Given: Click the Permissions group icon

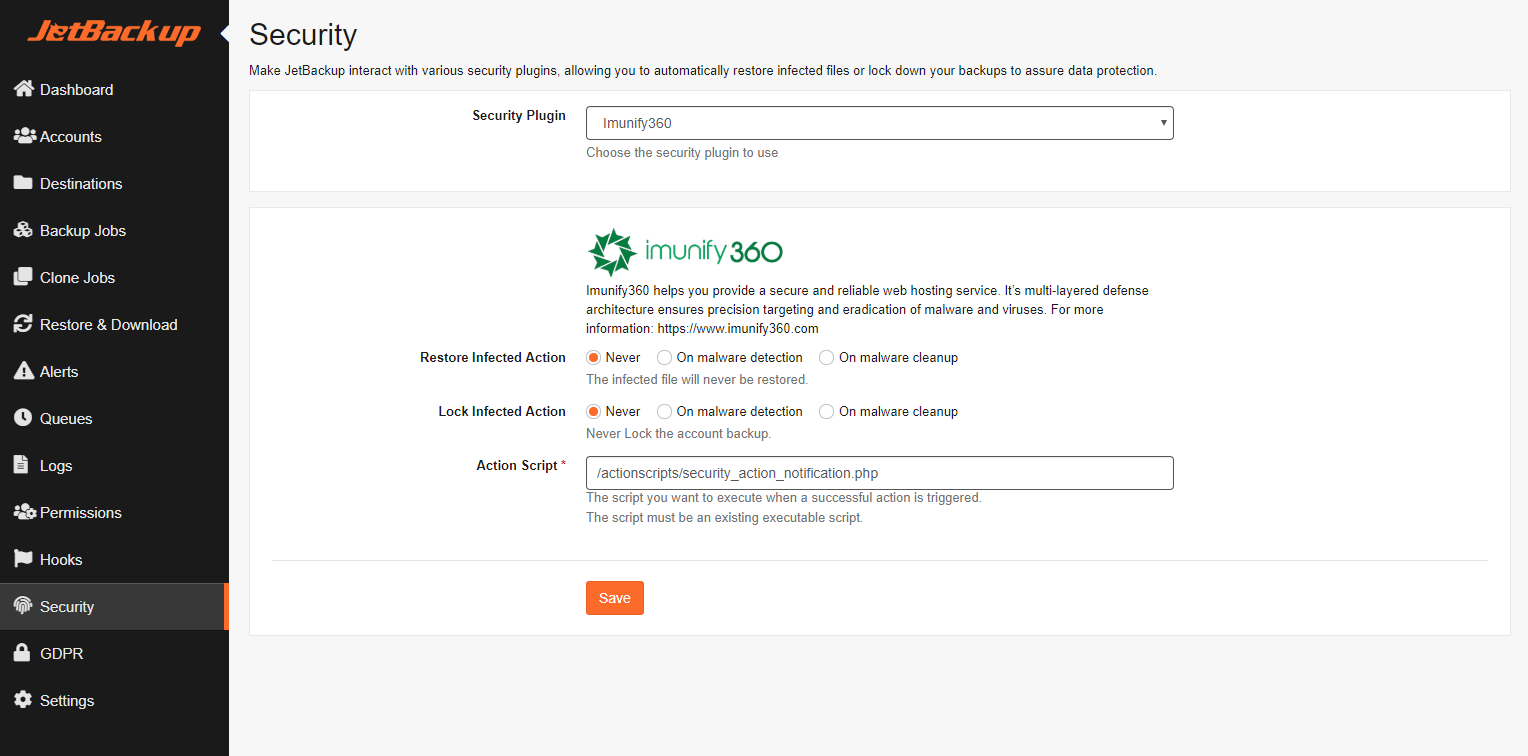Looking at the screenshot, I should tap(25, 512).
